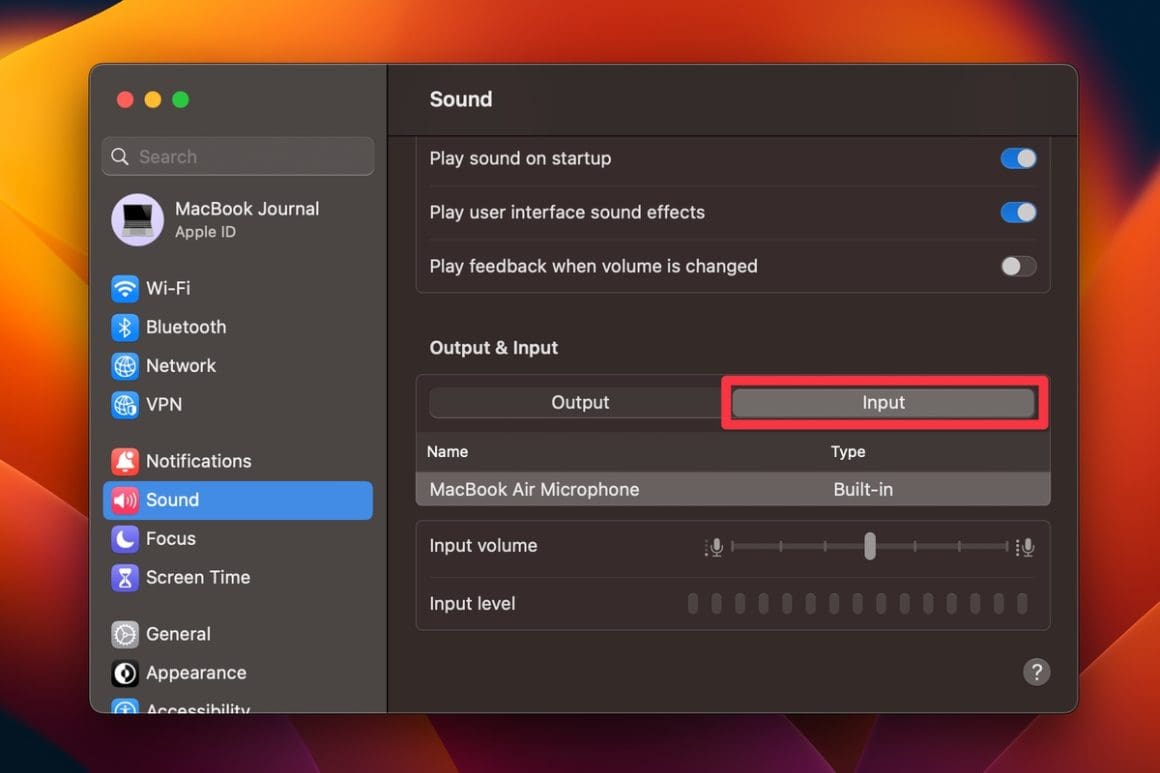
Task: Turn off user interface sound effects
Action: (1018, 212)
